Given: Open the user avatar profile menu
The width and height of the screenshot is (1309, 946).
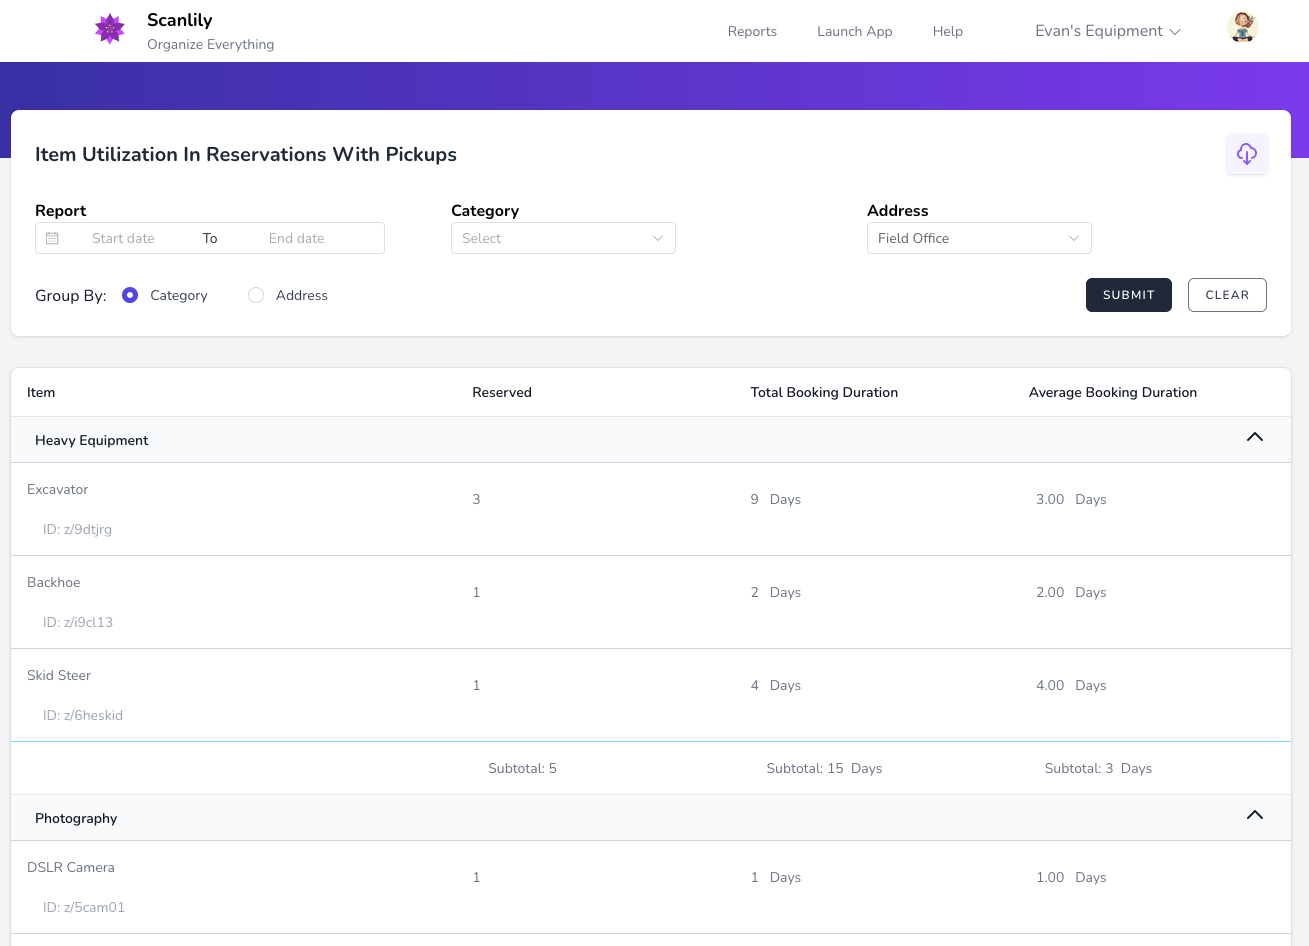Looking at the screenshot, I should [1242, 28].
